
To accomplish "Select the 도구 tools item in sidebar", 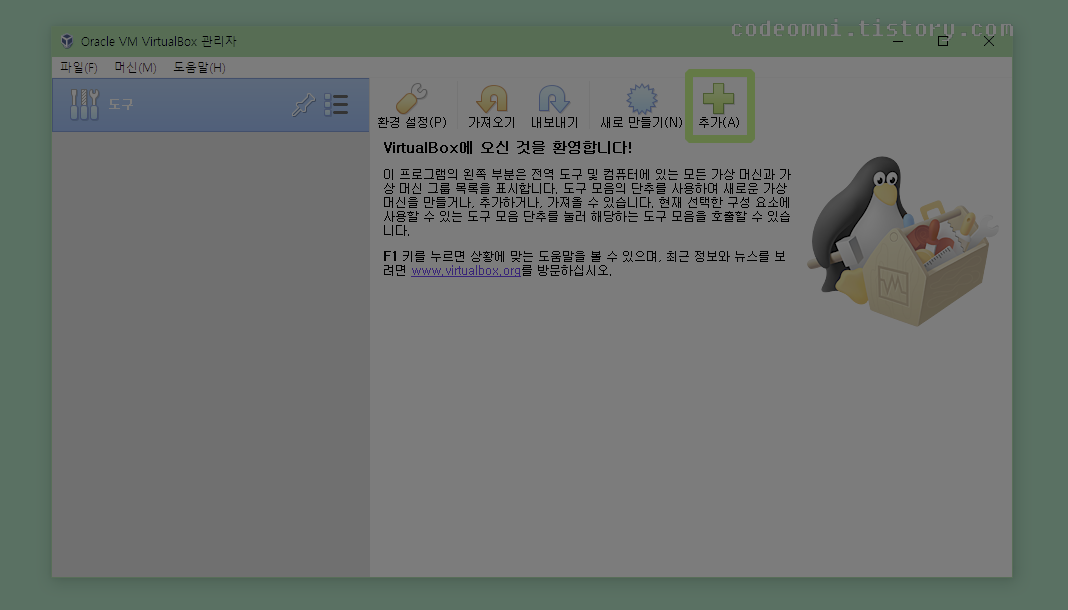I will (210, 105).
